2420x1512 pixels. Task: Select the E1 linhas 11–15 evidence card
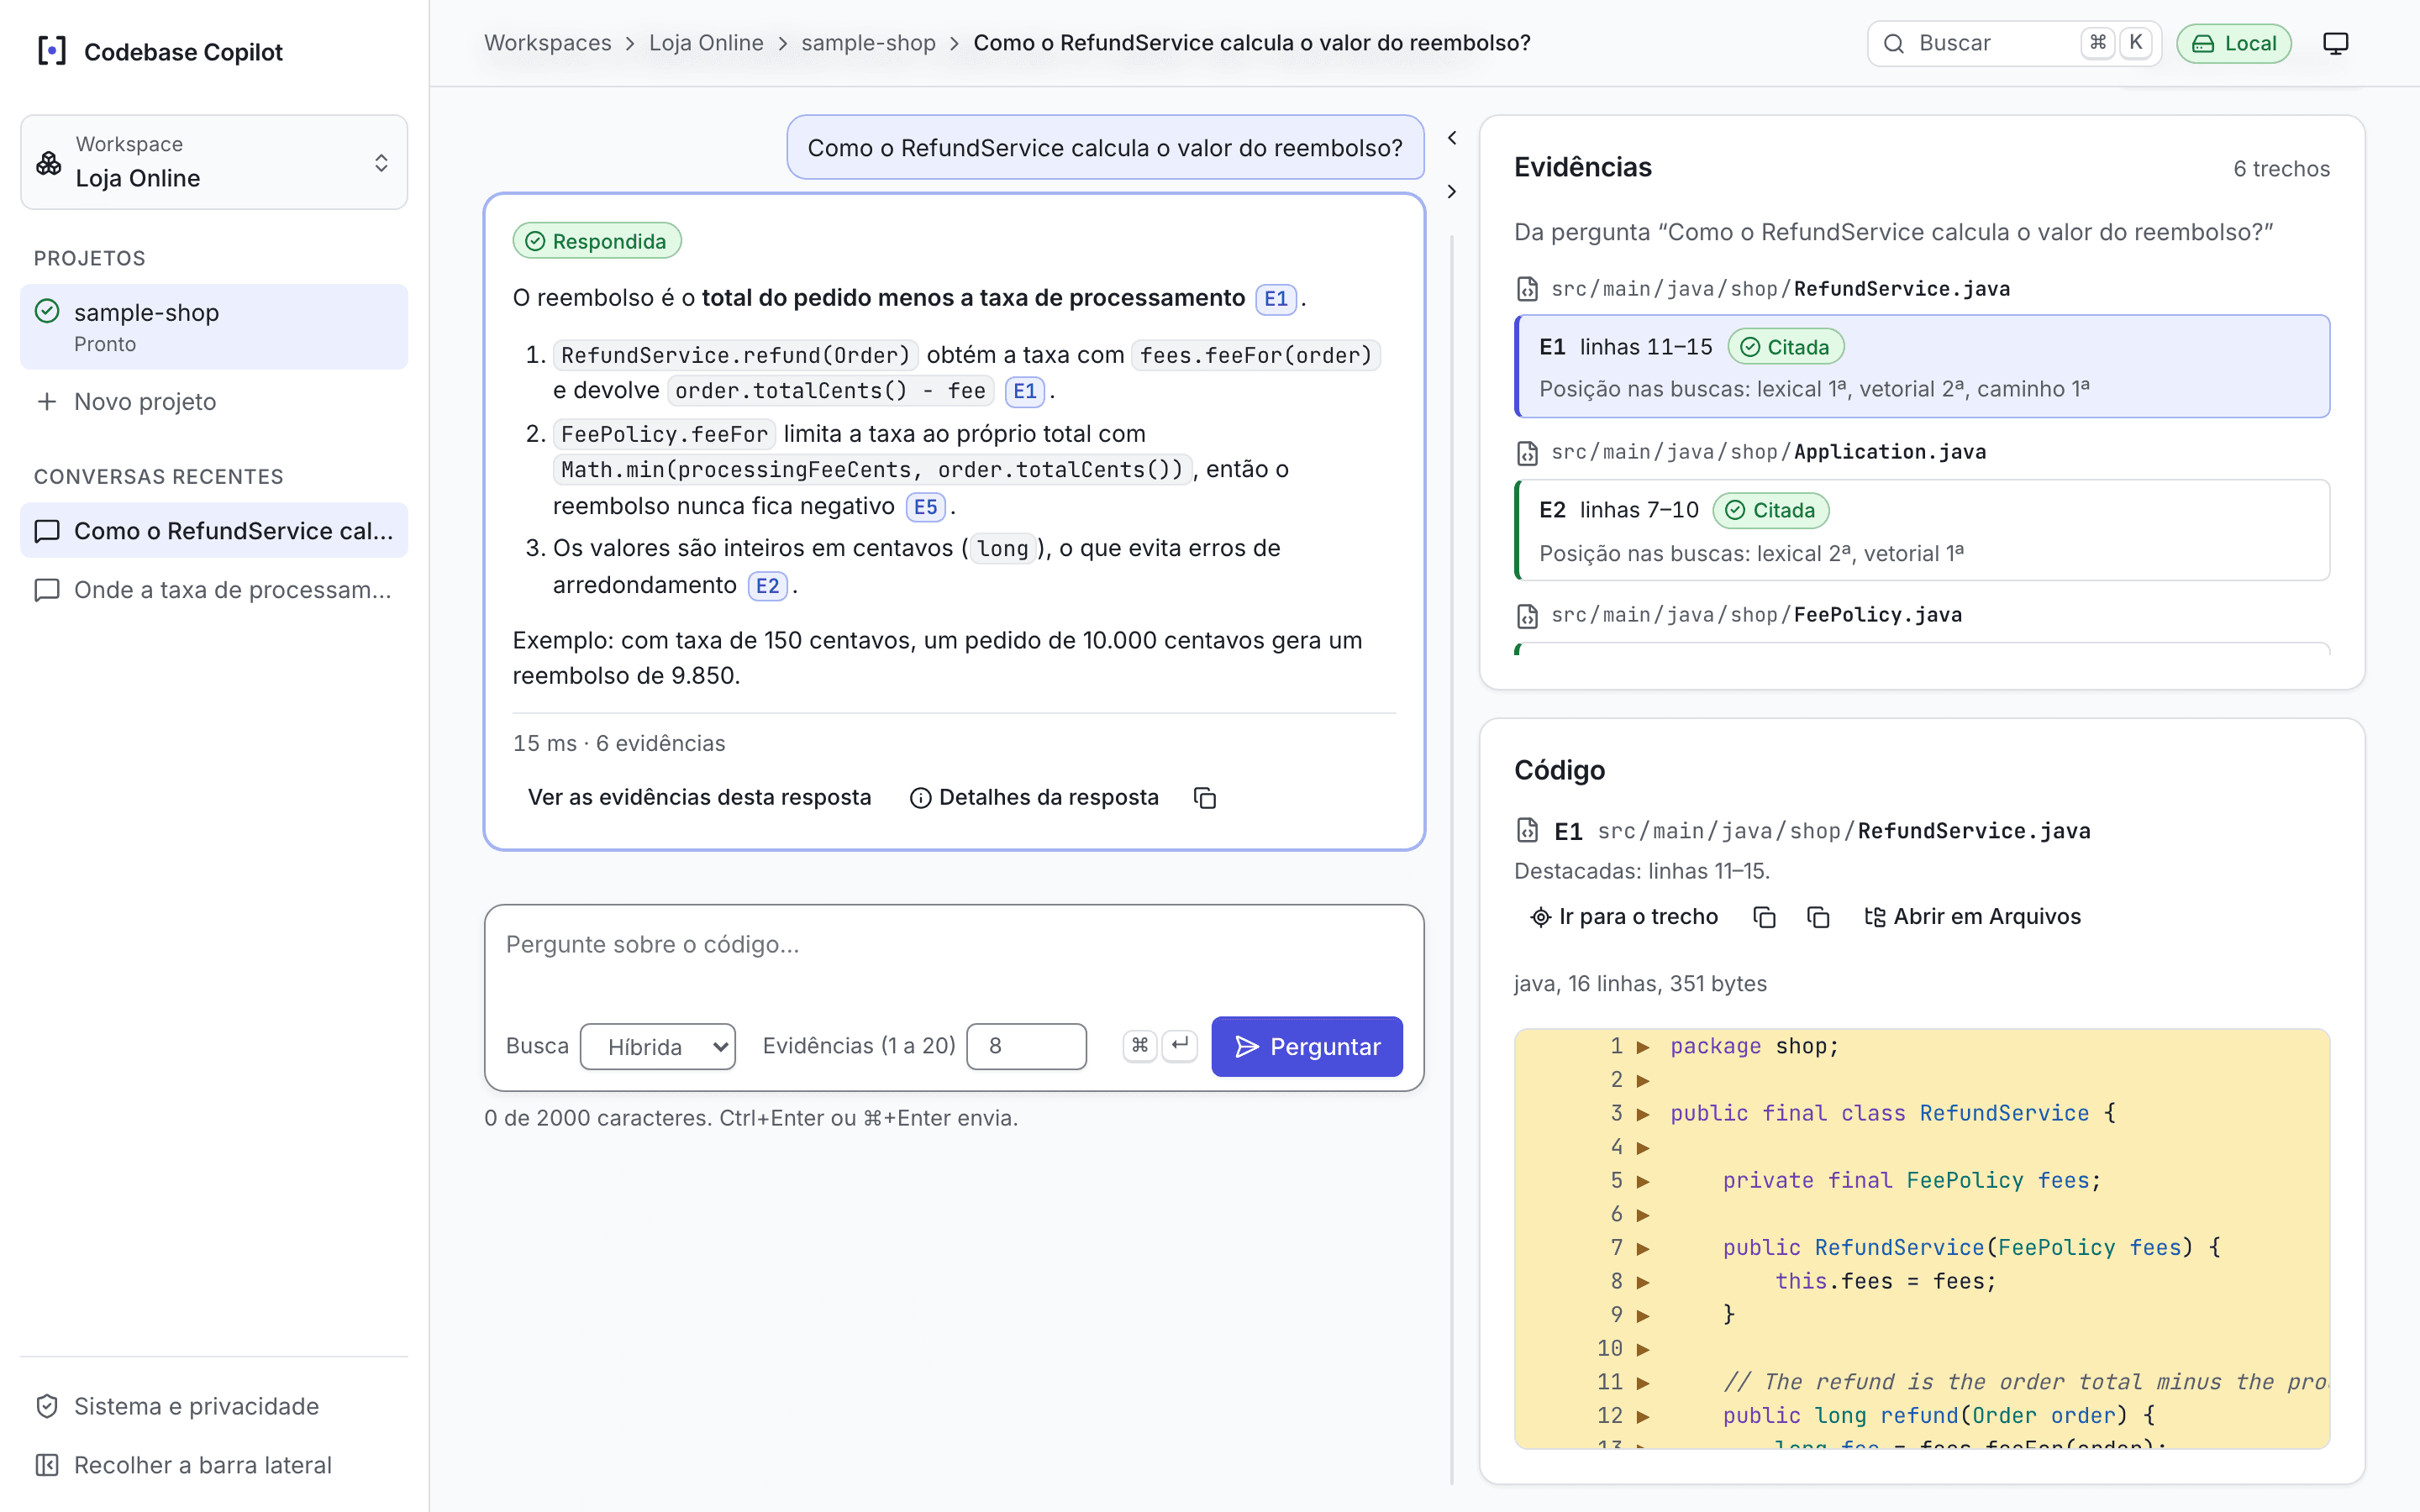(1921, 366)
